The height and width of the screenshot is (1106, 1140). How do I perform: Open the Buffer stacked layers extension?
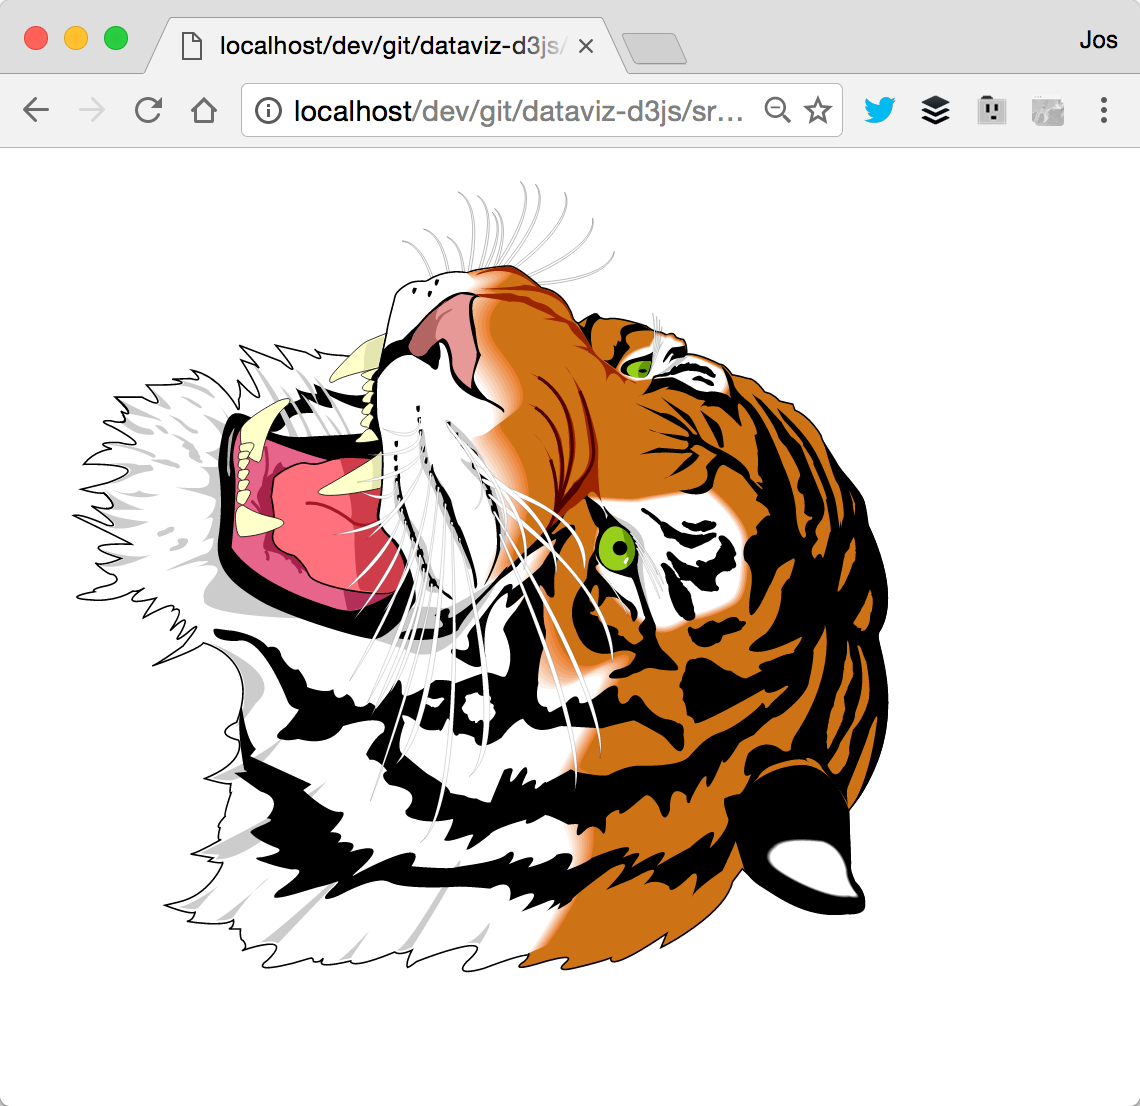(936, 111)
